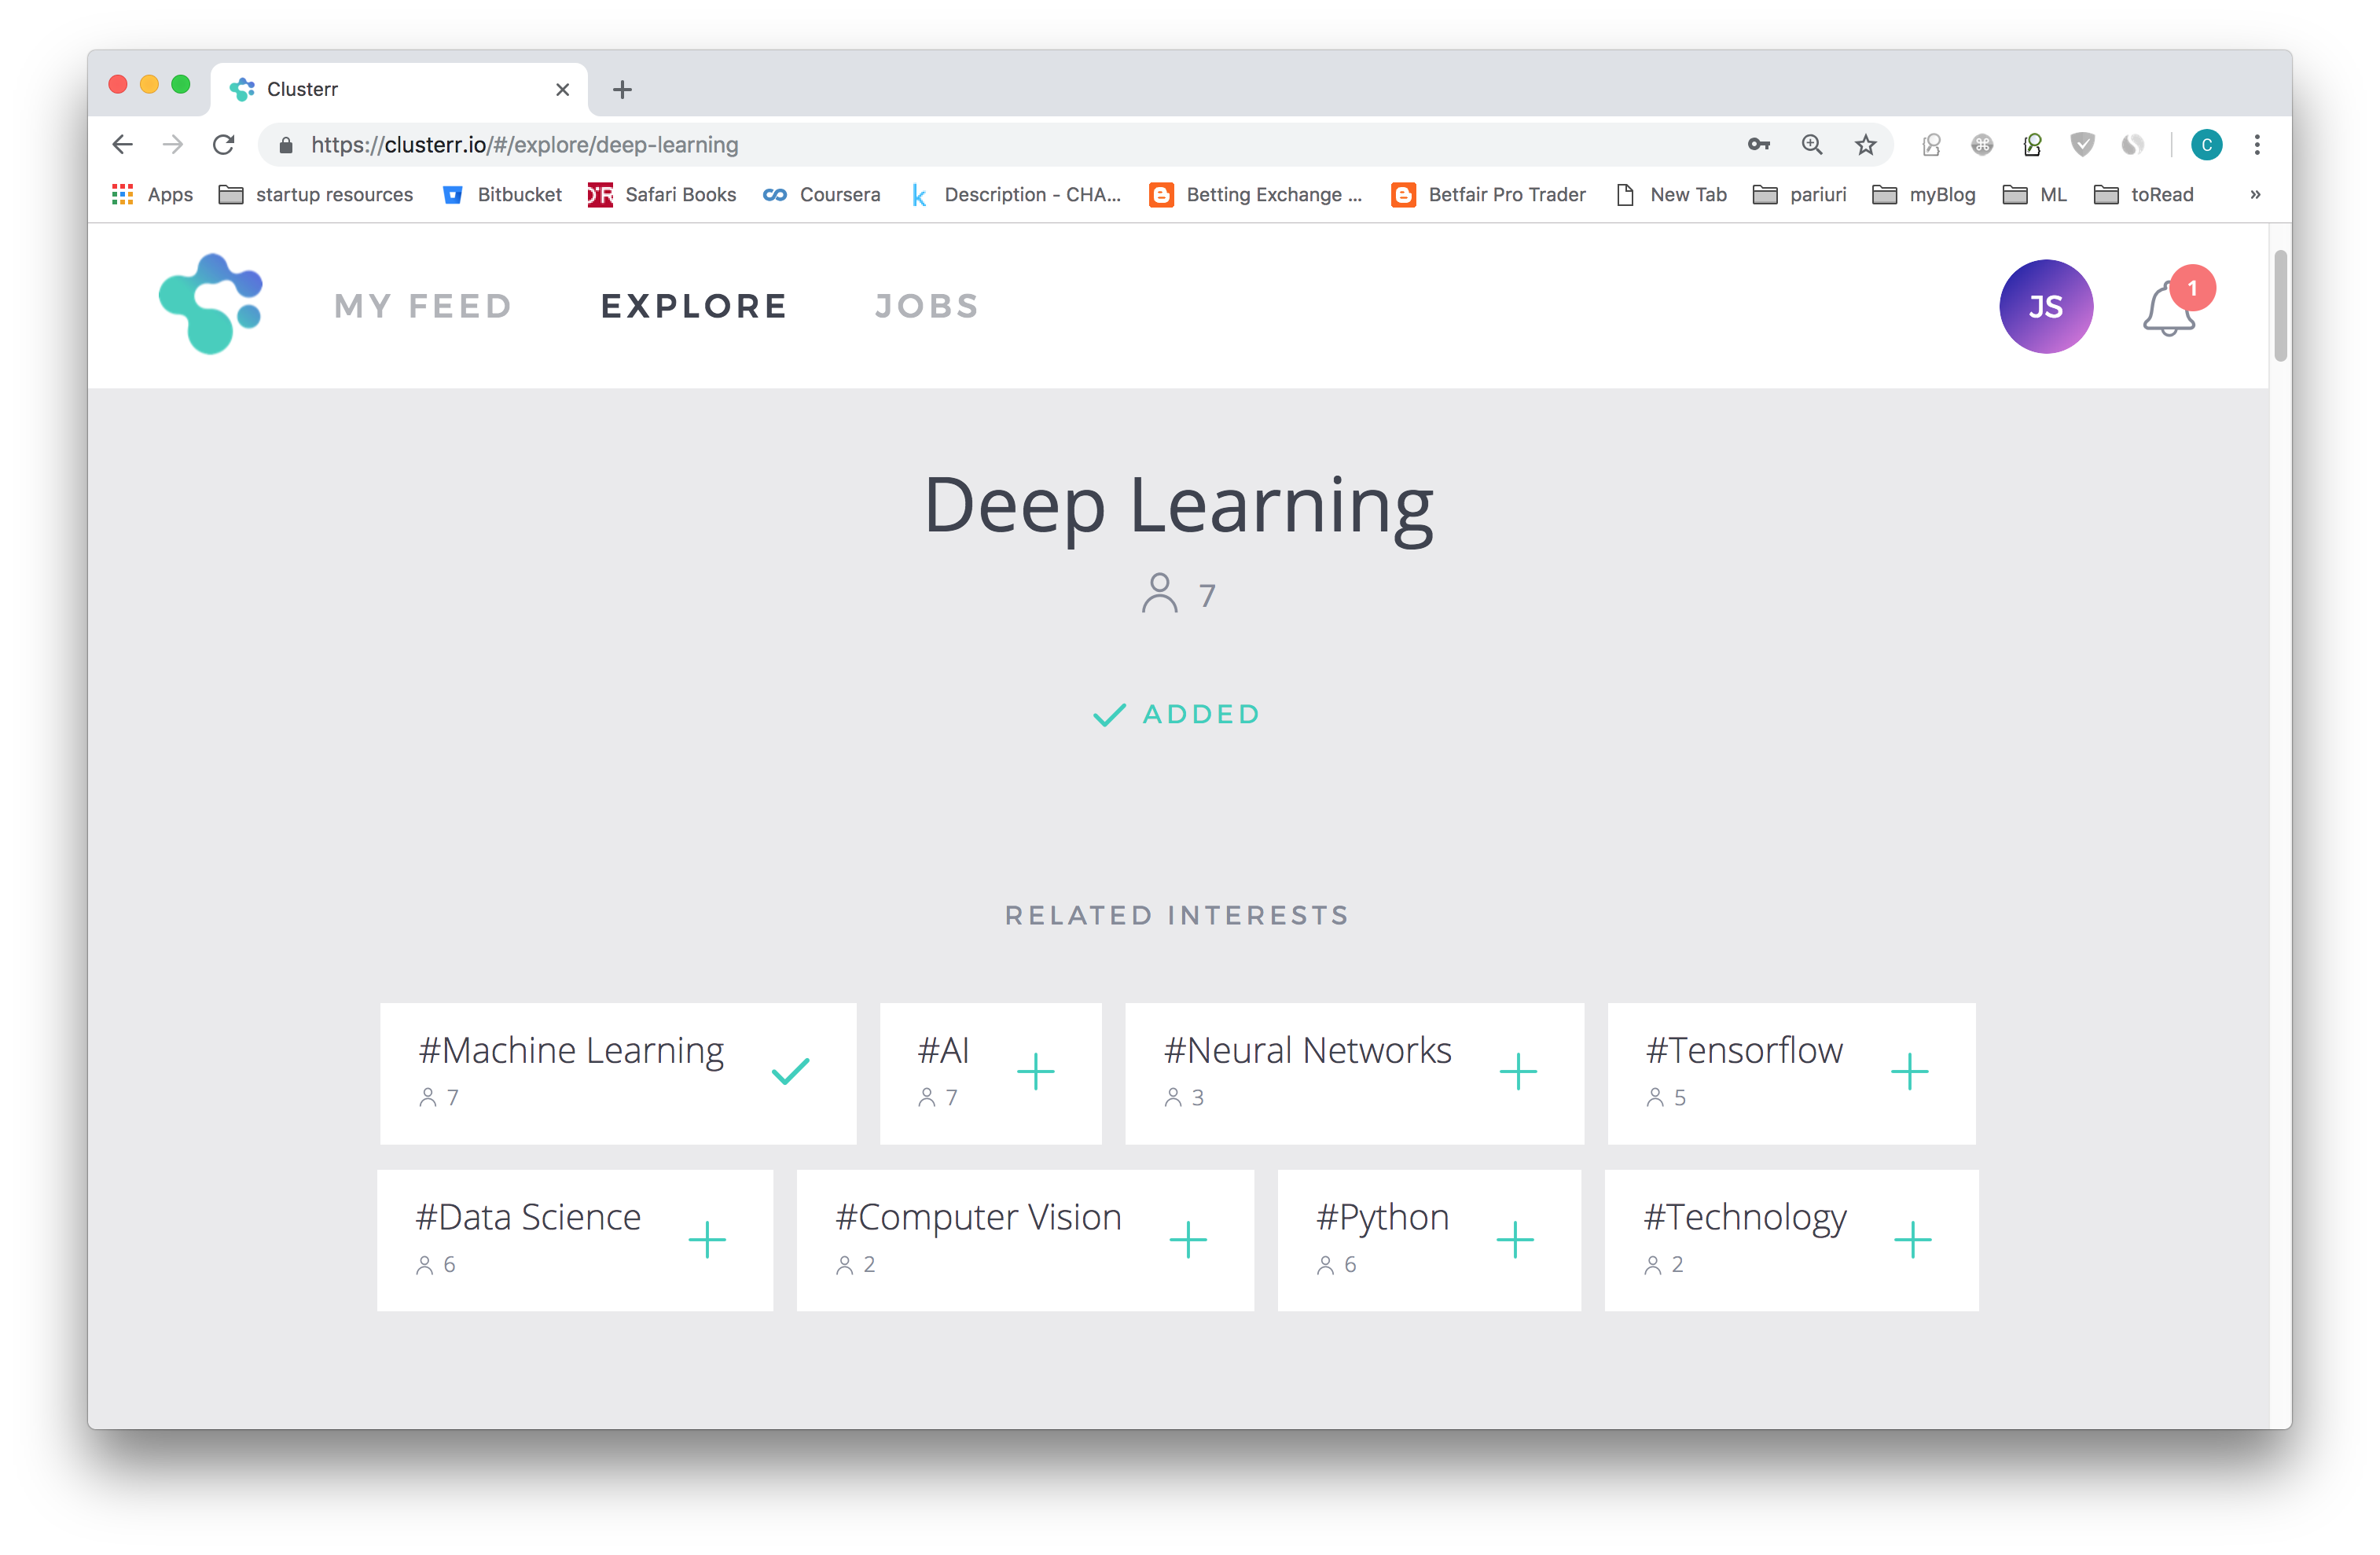
Task: Toggle the ADDED status for Deep Learning
Action: (x=1176, y=714)
